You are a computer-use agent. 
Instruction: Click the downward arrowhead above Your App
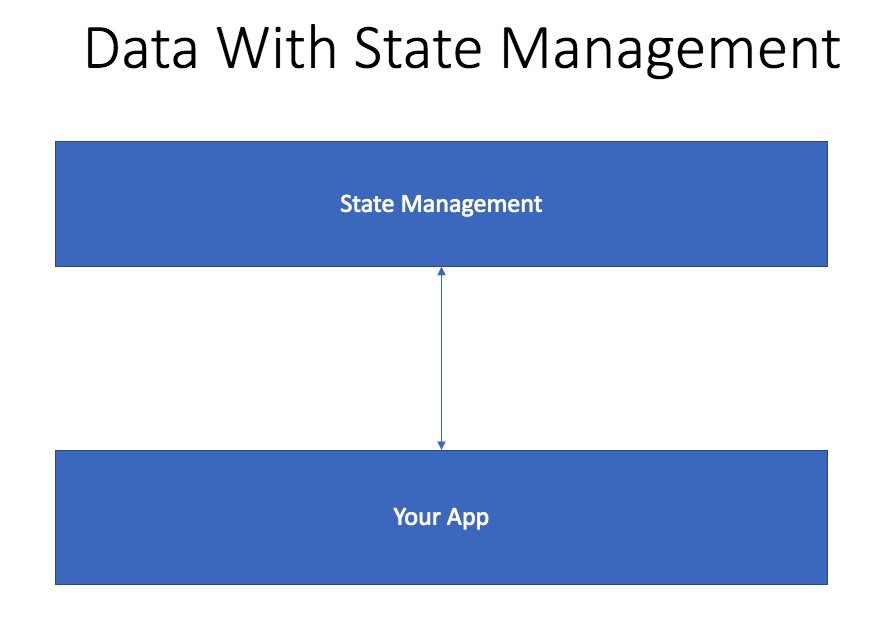coord(441,444)
